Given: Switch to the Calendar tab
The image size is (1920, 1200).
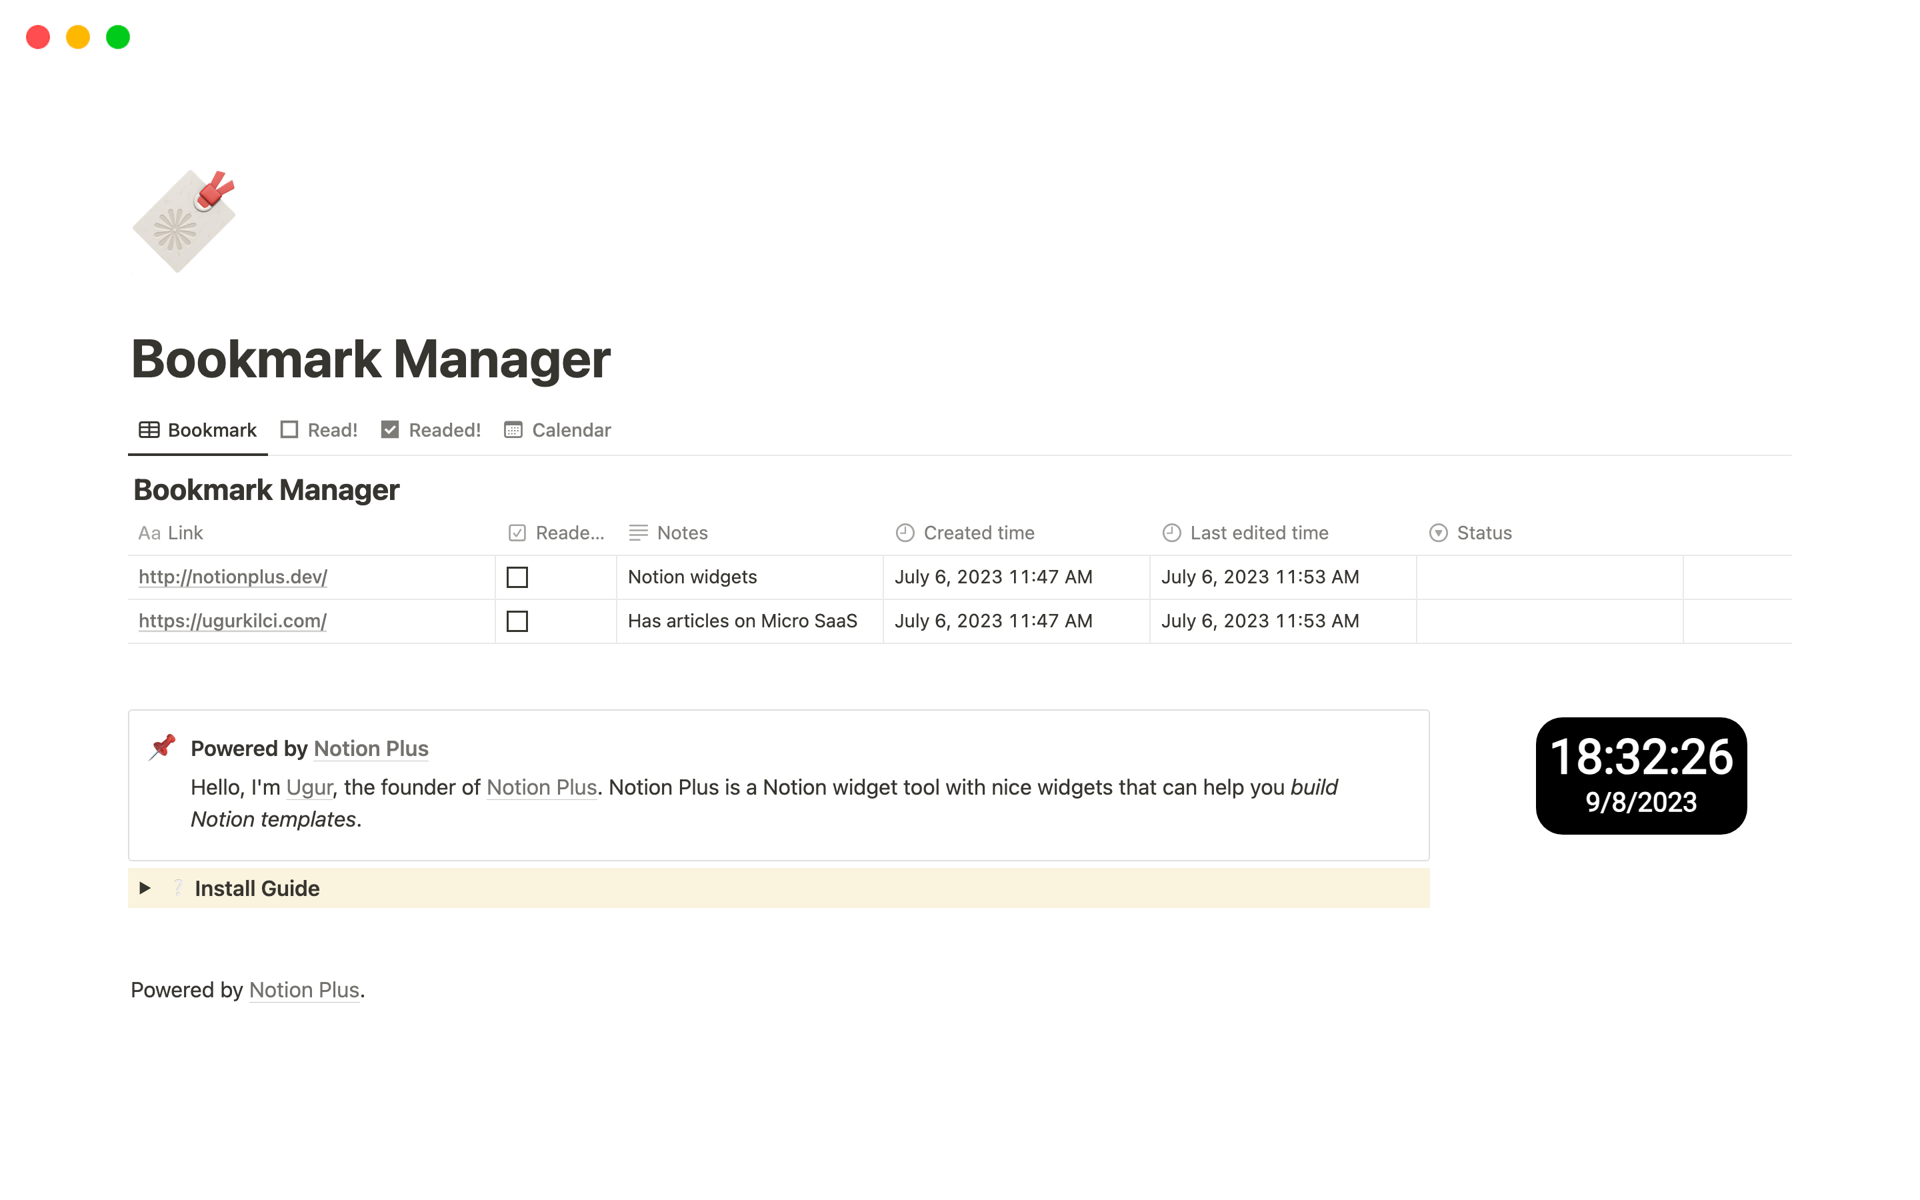Looking at the screenshot, I should click(x=558, y=430).
